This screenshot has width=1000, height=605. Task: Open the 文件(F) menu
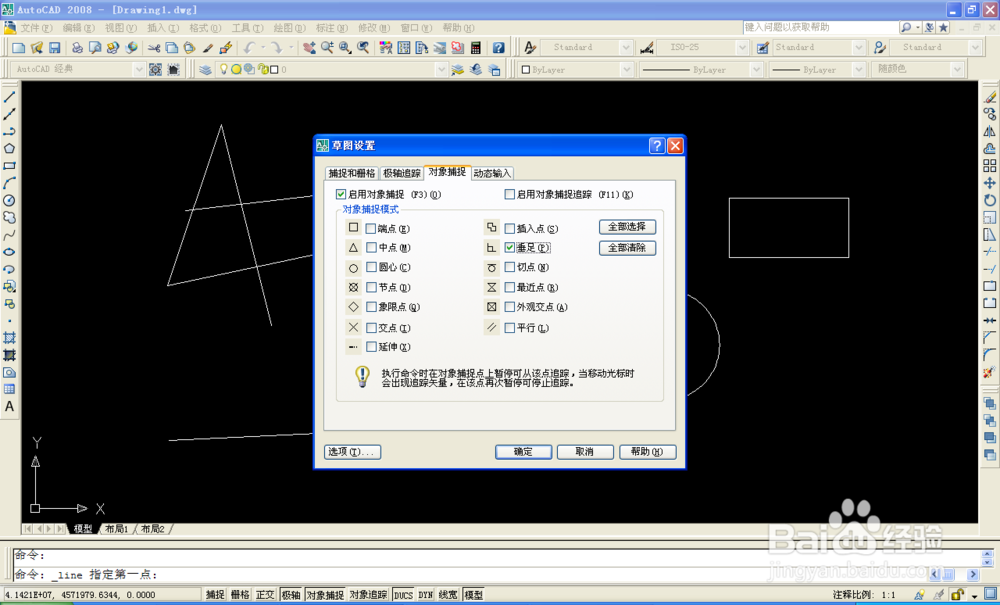coord(36,28)
